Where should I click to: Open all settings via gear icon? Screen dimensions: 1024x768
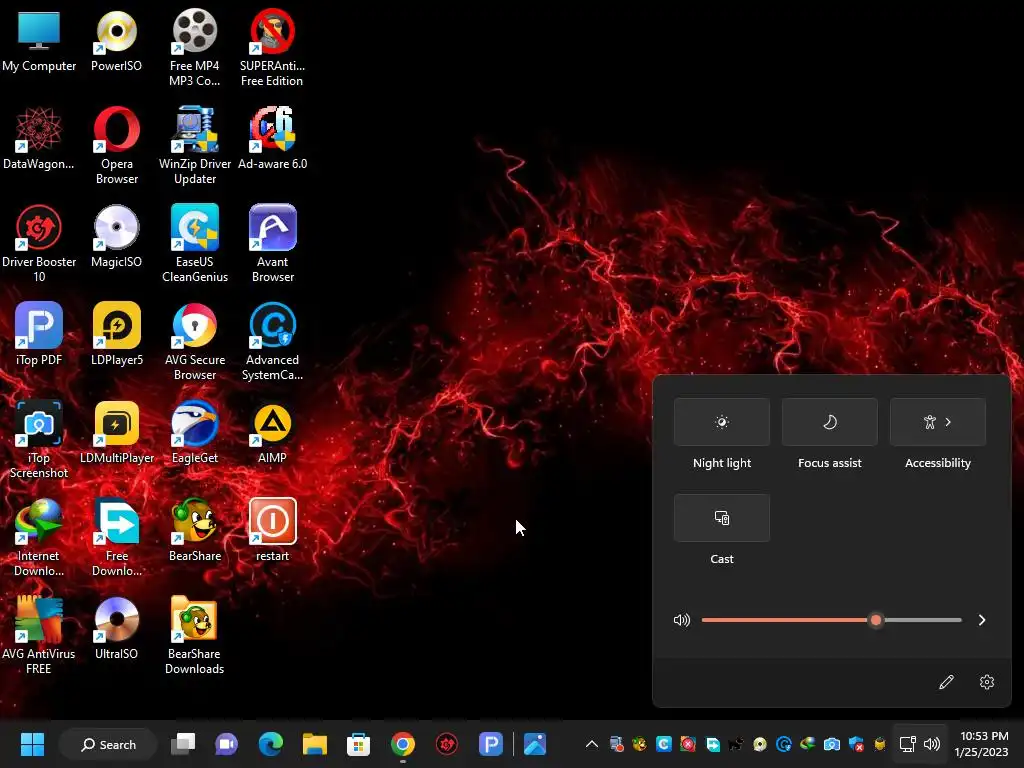987,682
